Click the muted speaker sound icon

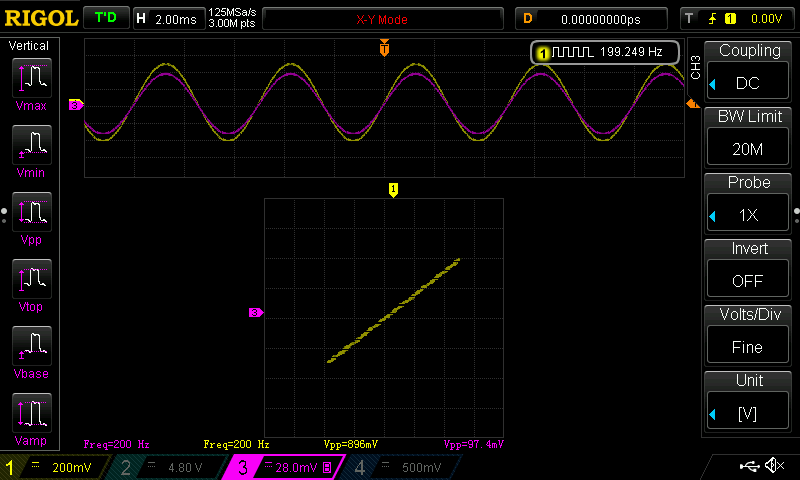pos(774,465)
